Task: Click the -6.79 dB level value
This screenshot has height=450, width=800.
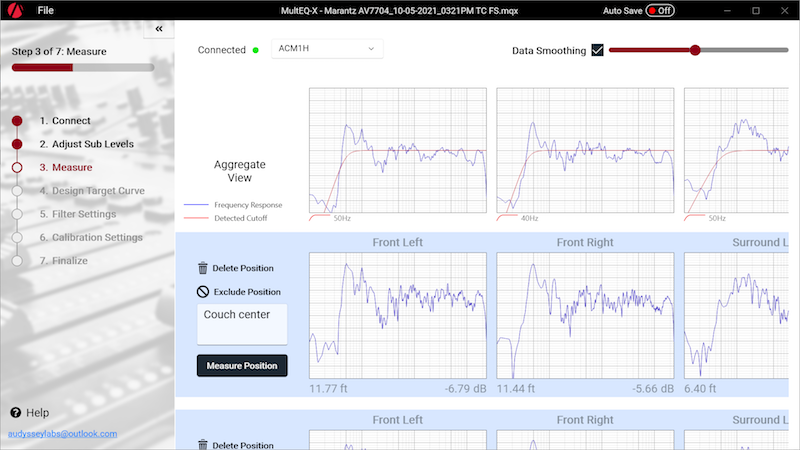Action: click(x=465, y=389)
